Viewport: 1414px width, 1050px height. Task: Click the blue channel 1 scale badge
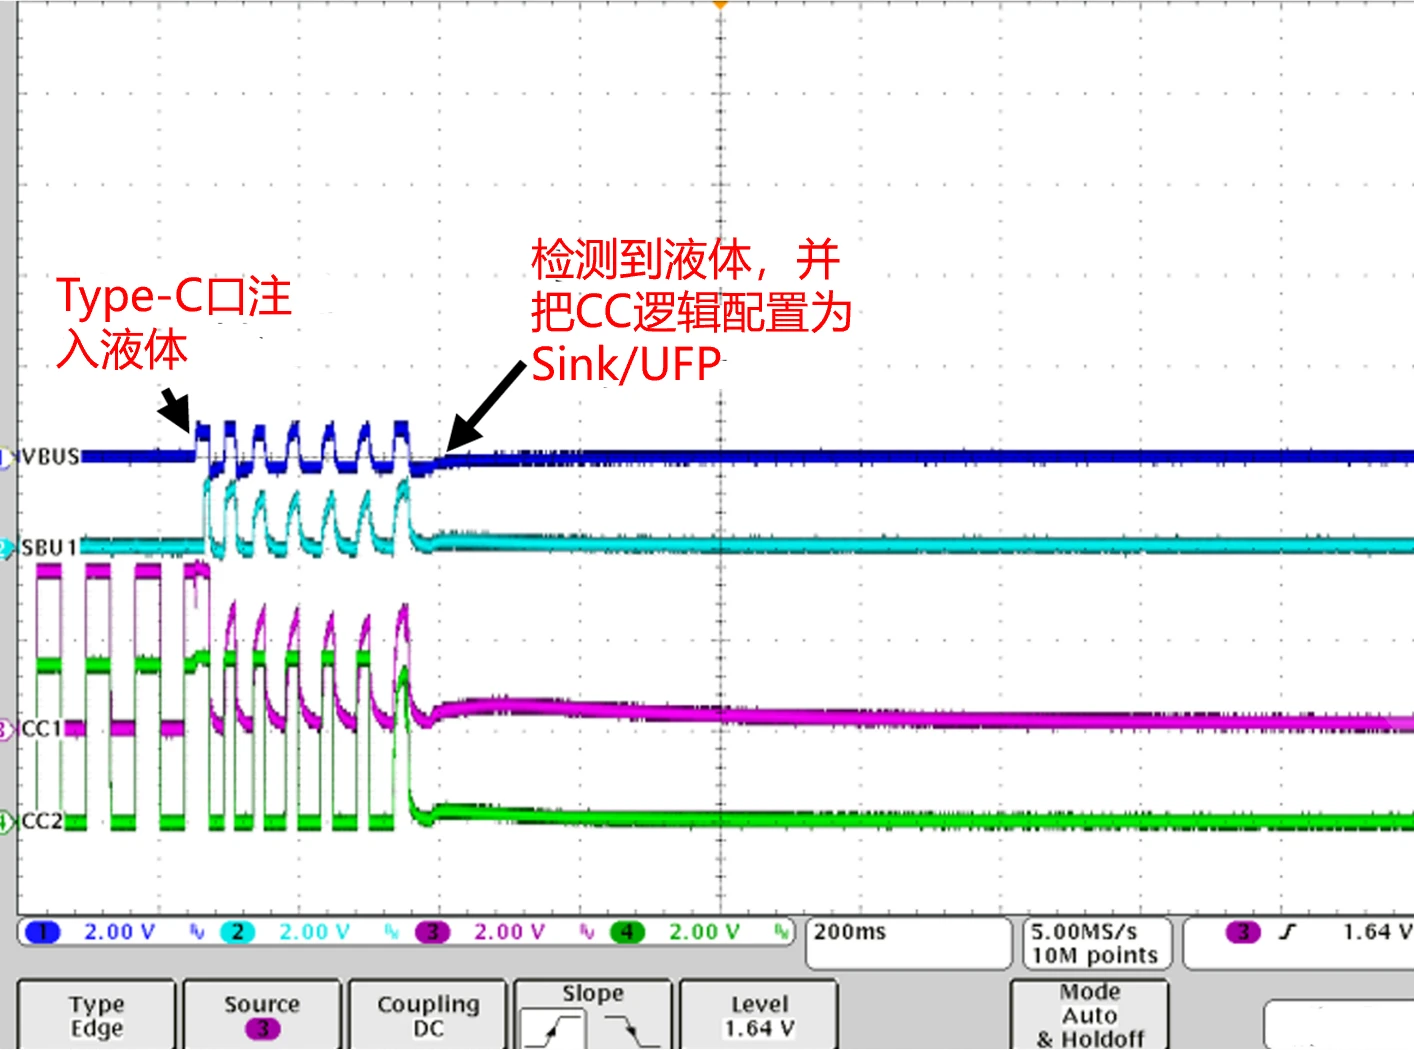coord(42,932)
